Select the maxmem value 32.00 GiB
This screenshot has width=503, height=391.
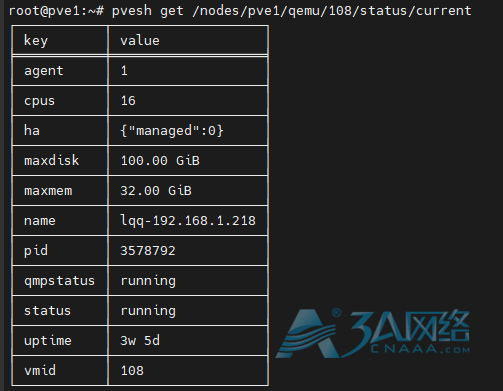[x=156, y=191]
